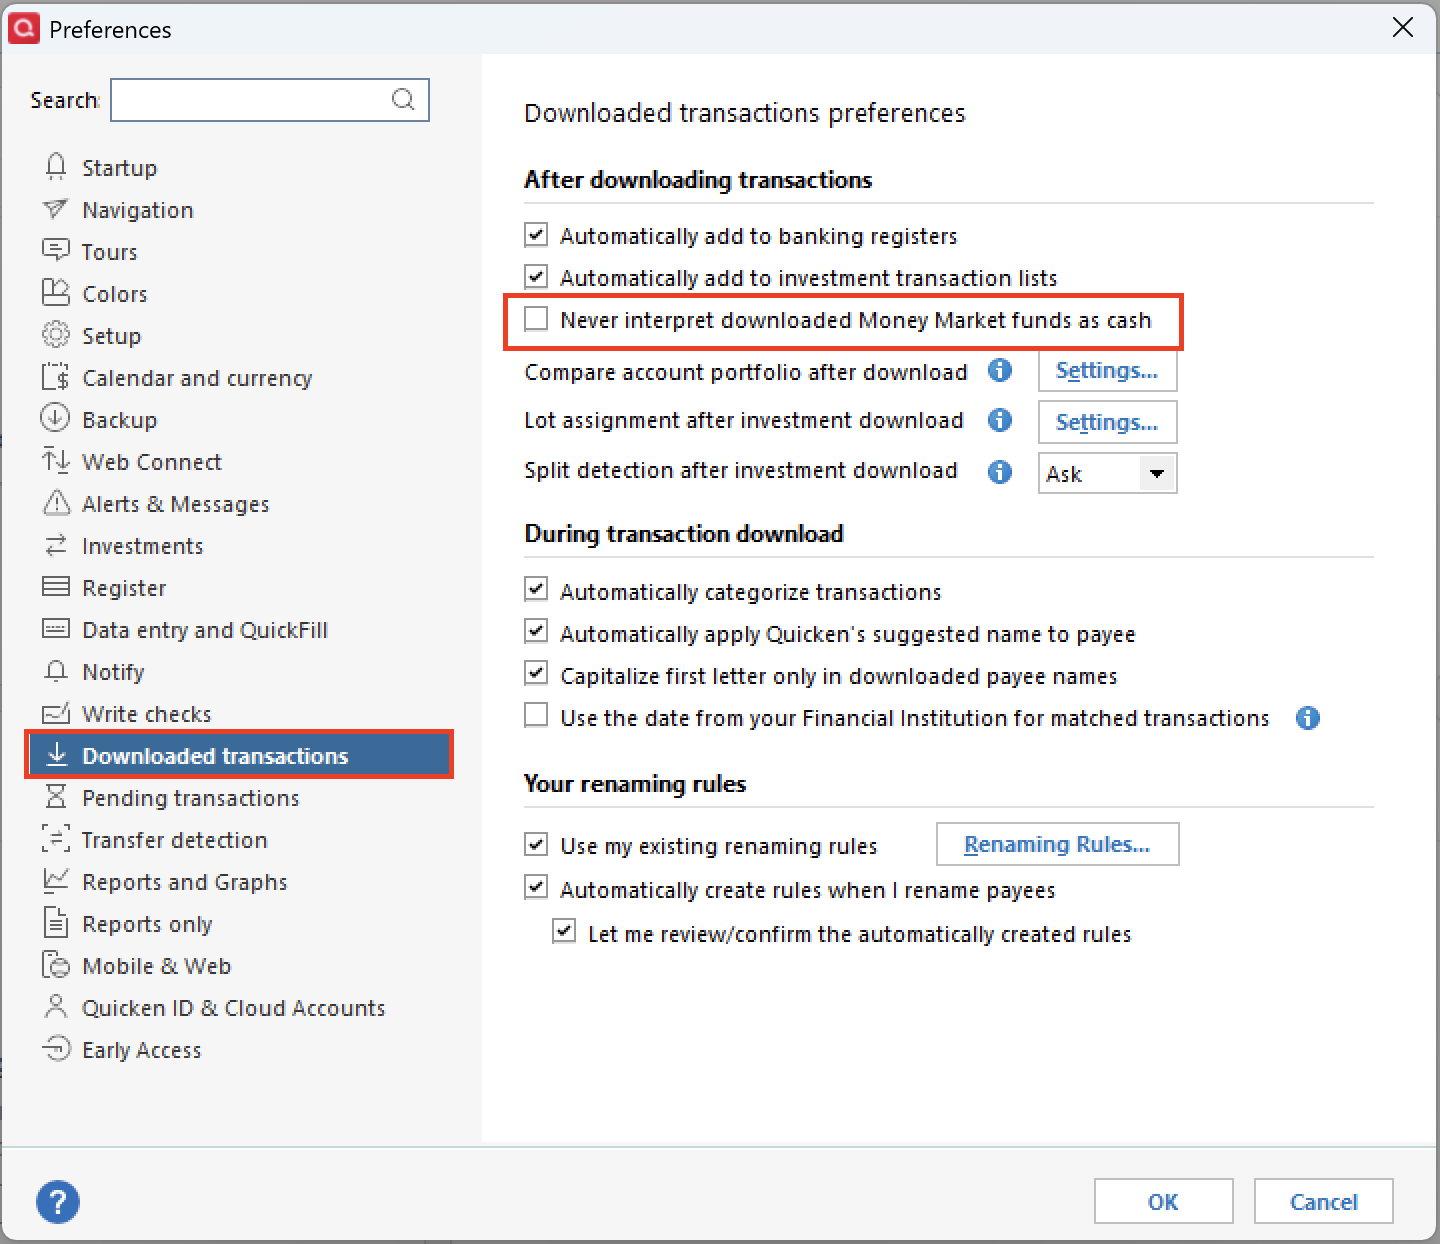Open the Transfer detection preferences
The image size is (1440, 1244).
tap(174, 840)
